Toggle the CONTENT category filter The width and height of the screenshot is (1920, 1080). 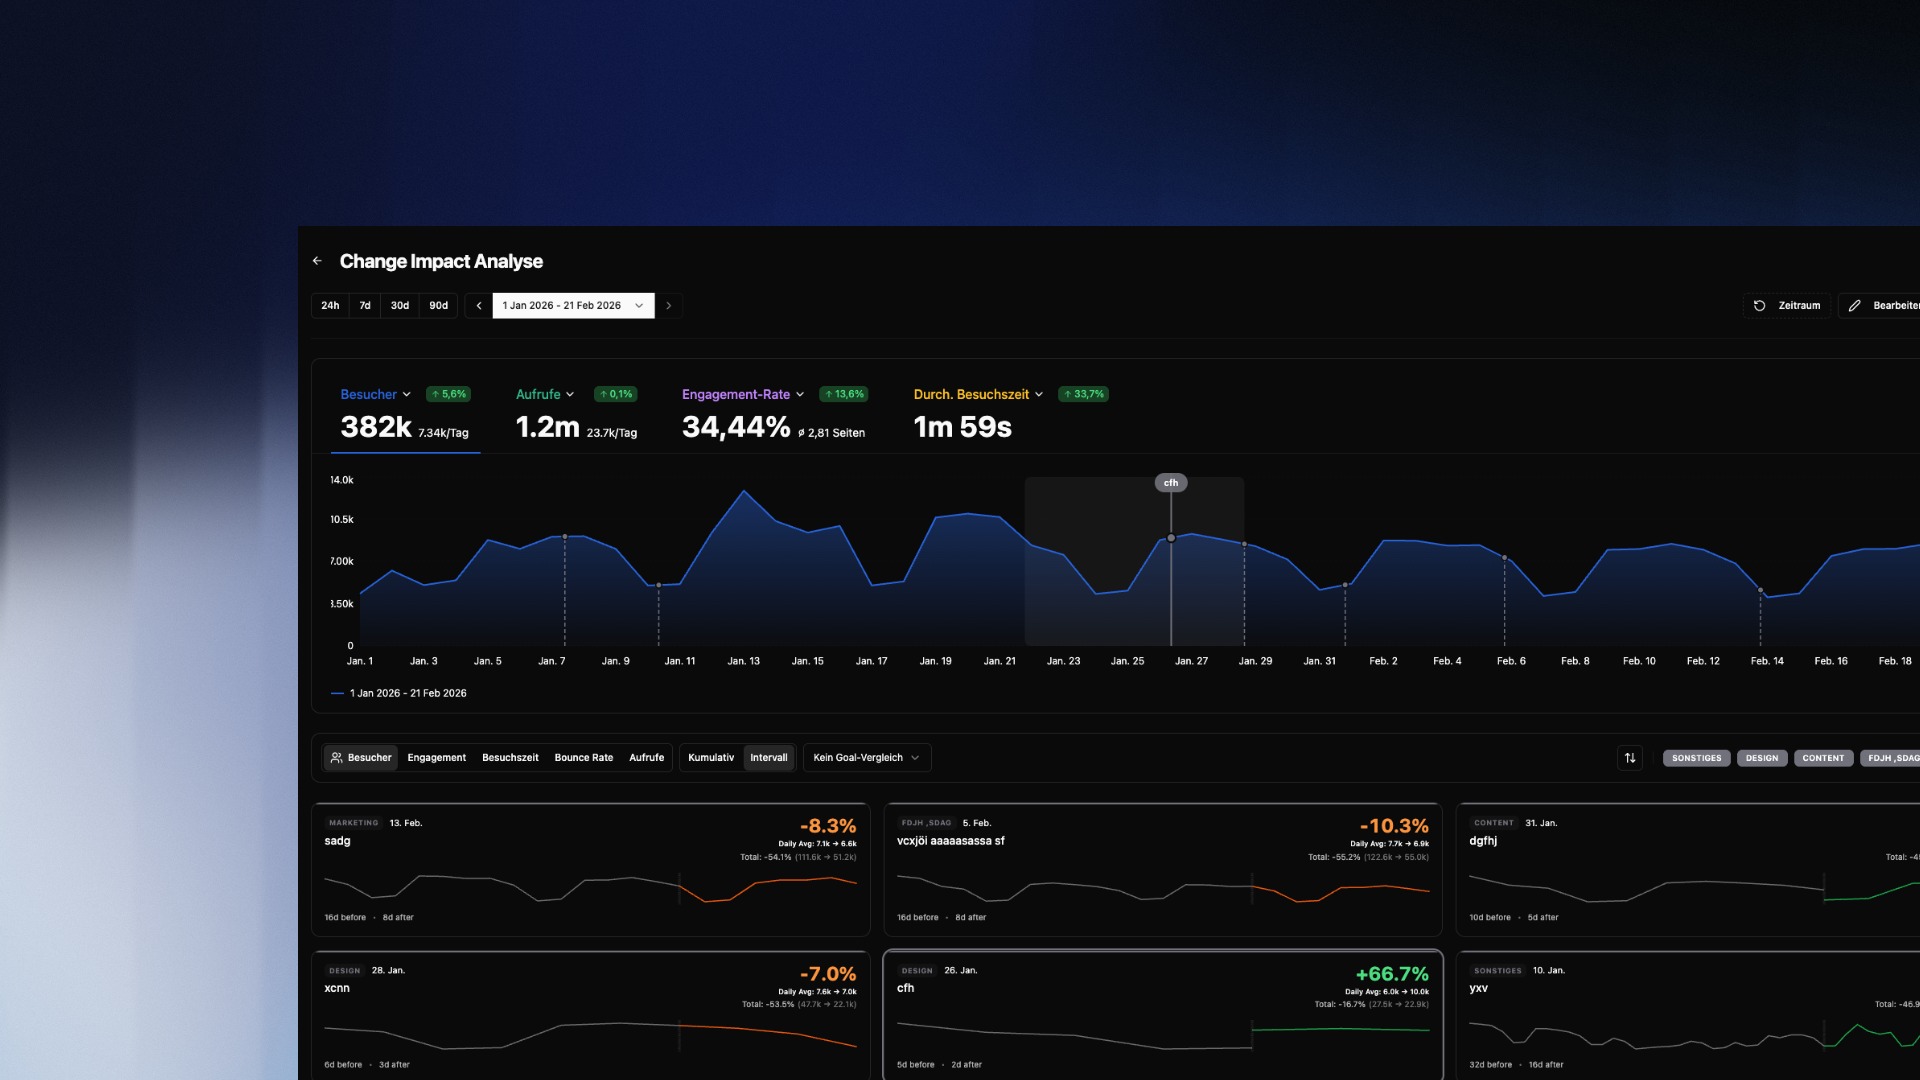coord(1823,758)
